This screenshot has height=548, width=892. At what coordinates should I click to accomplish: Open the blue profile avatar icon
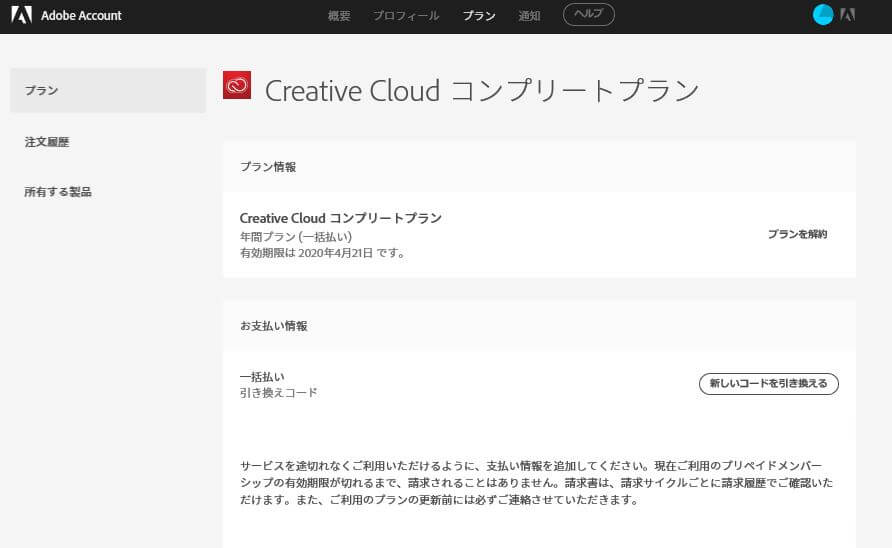823,15
